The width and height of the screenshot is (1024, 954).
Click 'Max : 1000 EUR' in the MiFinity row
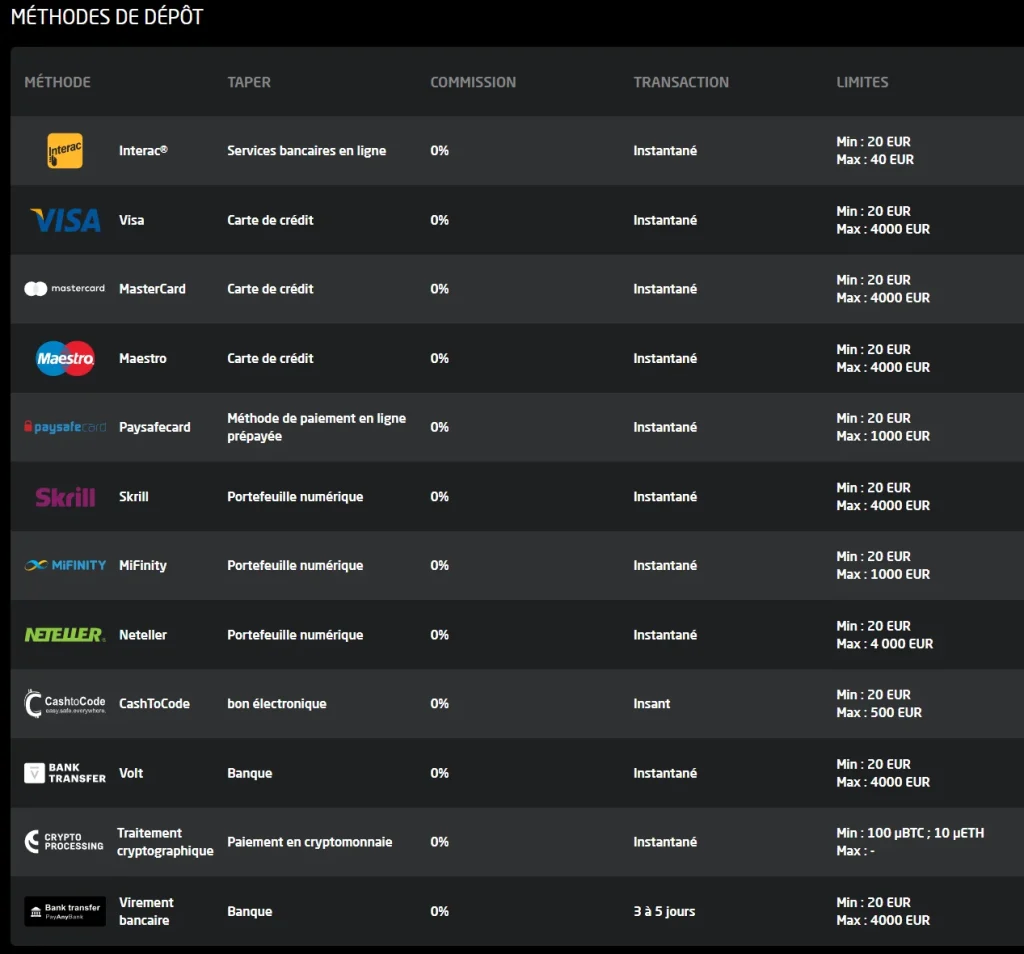click(883, 575)
